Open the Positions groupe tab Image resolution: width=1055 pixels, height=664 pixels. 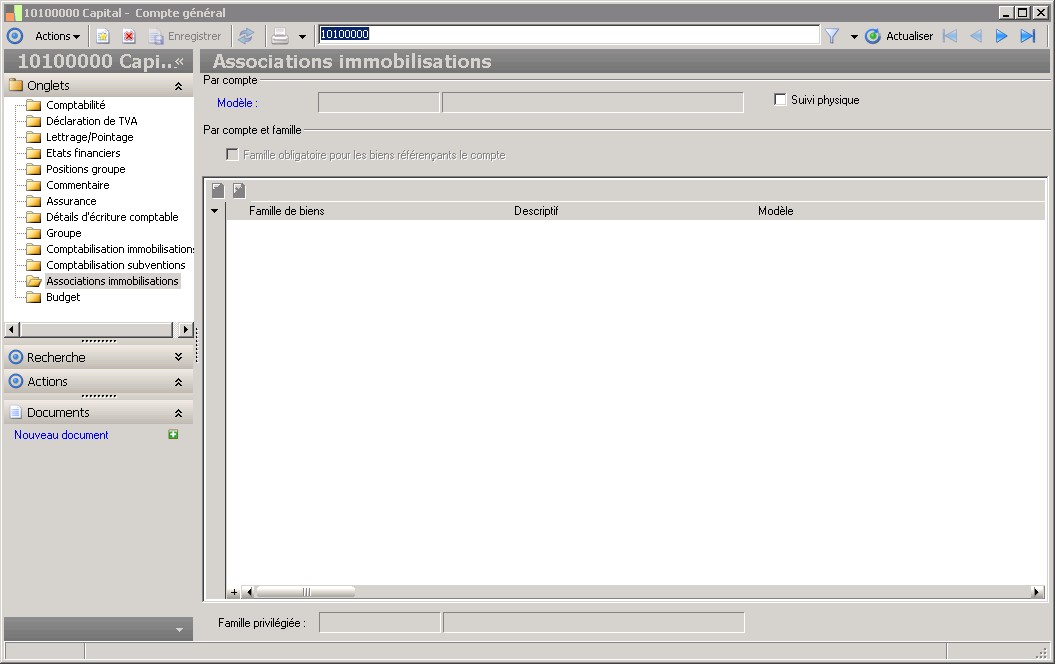pyautogui.click(x=85, y=170)
